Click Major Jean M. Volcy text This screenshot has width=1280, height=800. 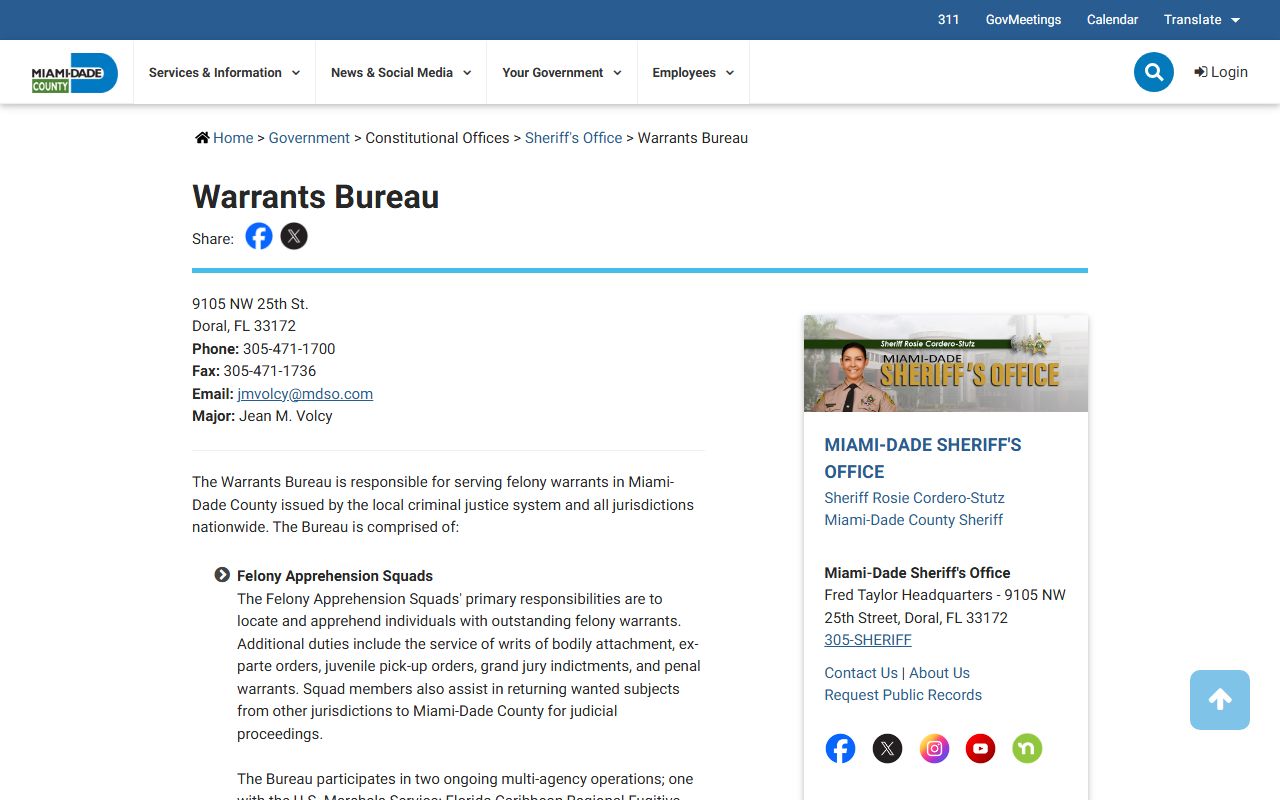pos(262,416)
